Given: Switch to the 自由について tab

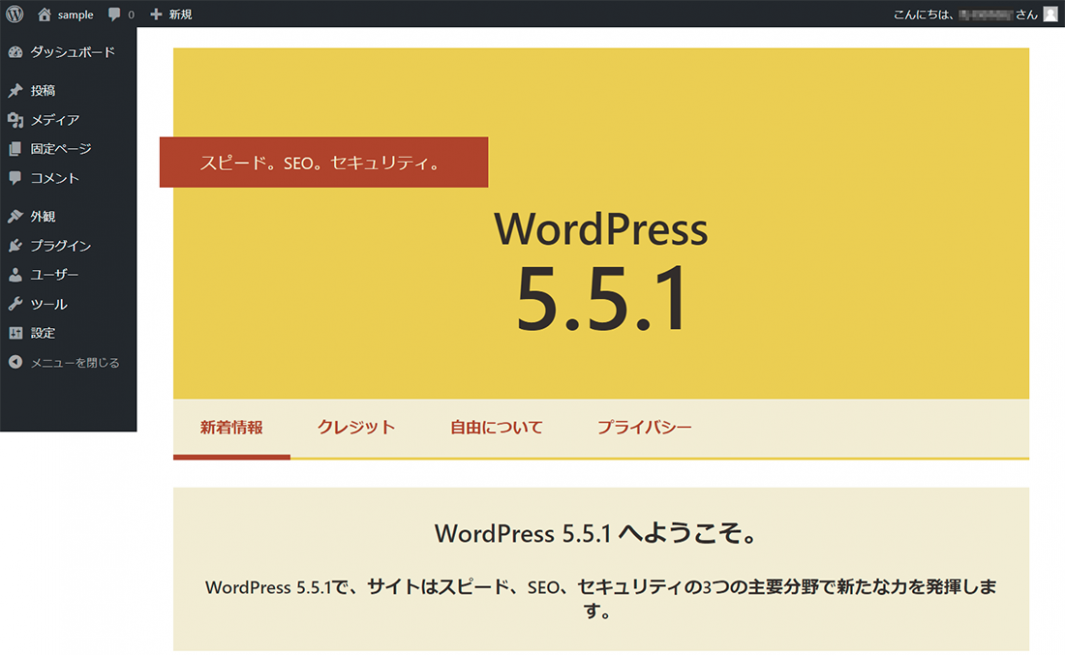Looking at the screenshot, I should point(496,427).
